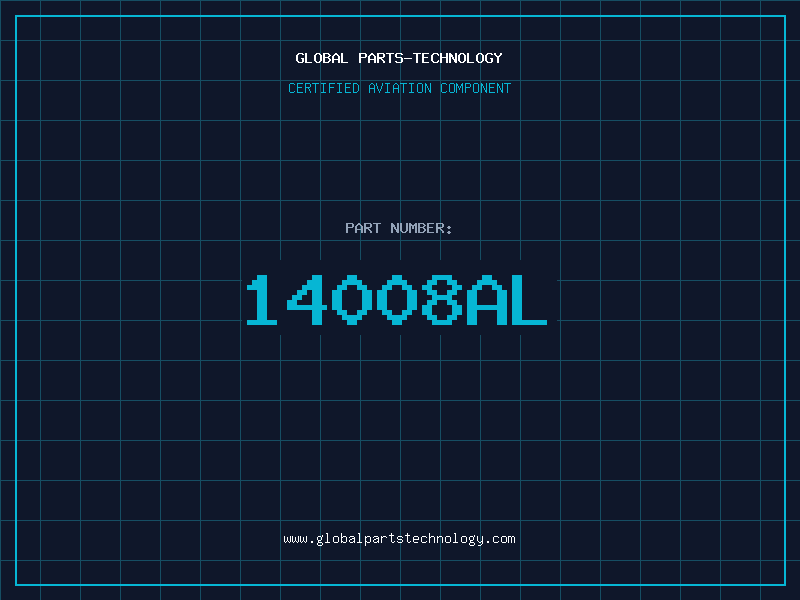Click the GLOBAL PARTS-TECHNOLOGY heading

[399, 58]
